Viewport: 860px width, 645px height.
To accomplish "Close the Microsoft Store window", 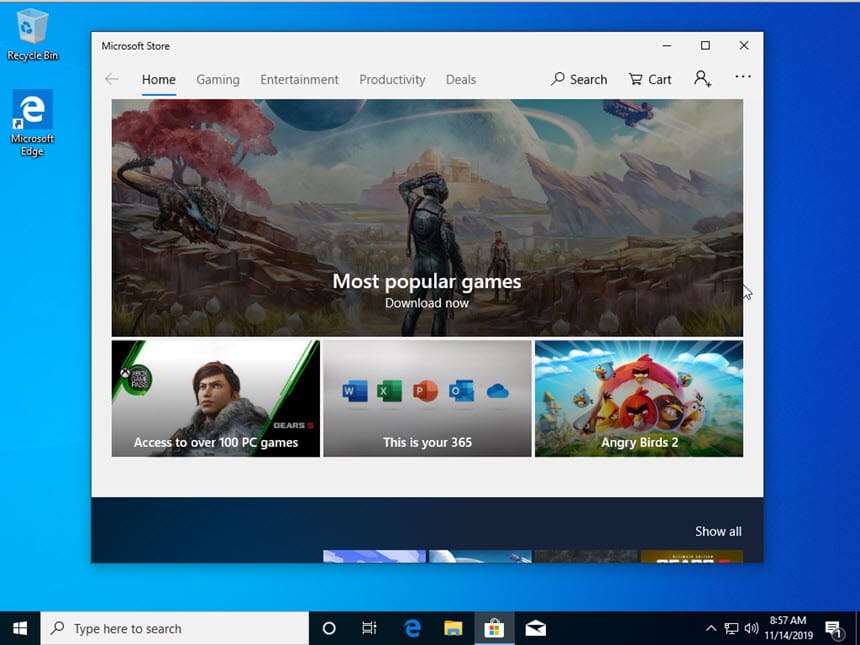I will tap(744, 46).
